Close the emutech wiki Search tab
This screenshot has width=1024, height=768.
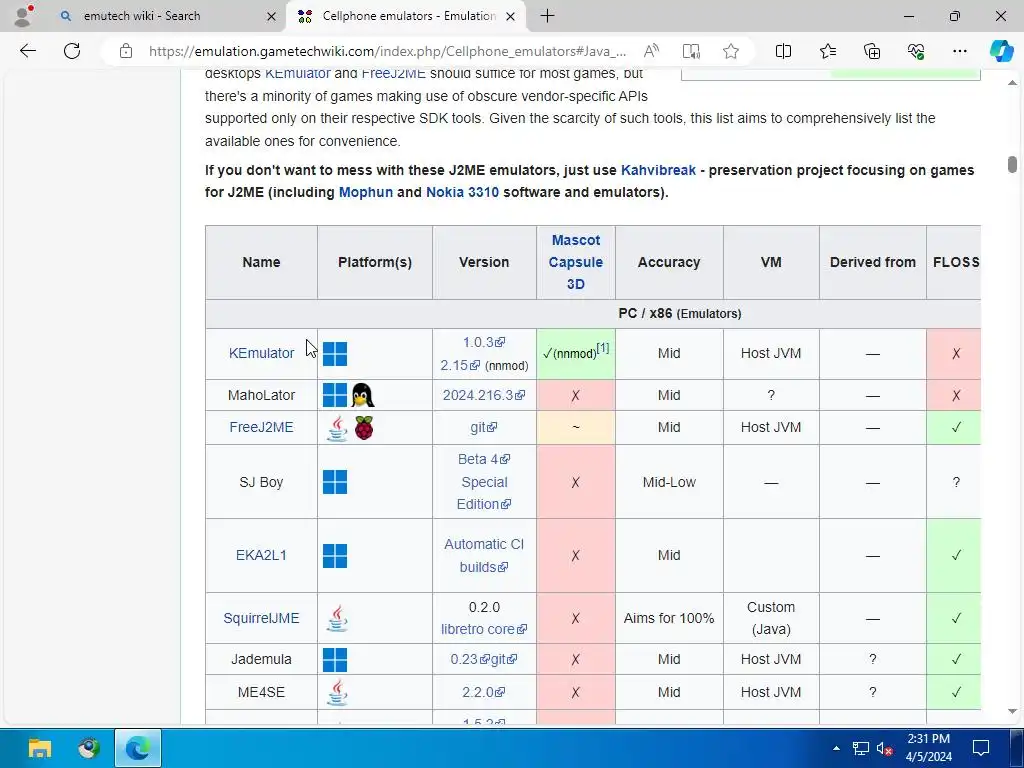(272, 16)
